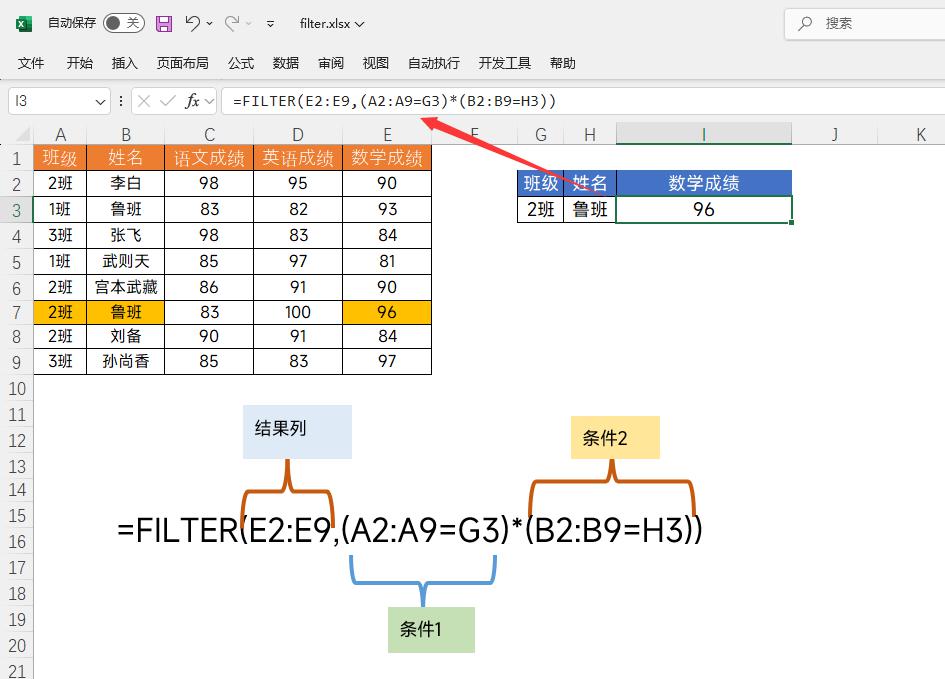The height and width of the screenshot is (679, 945).
Task: Click header cell 语文成绩
Action: 209,158
